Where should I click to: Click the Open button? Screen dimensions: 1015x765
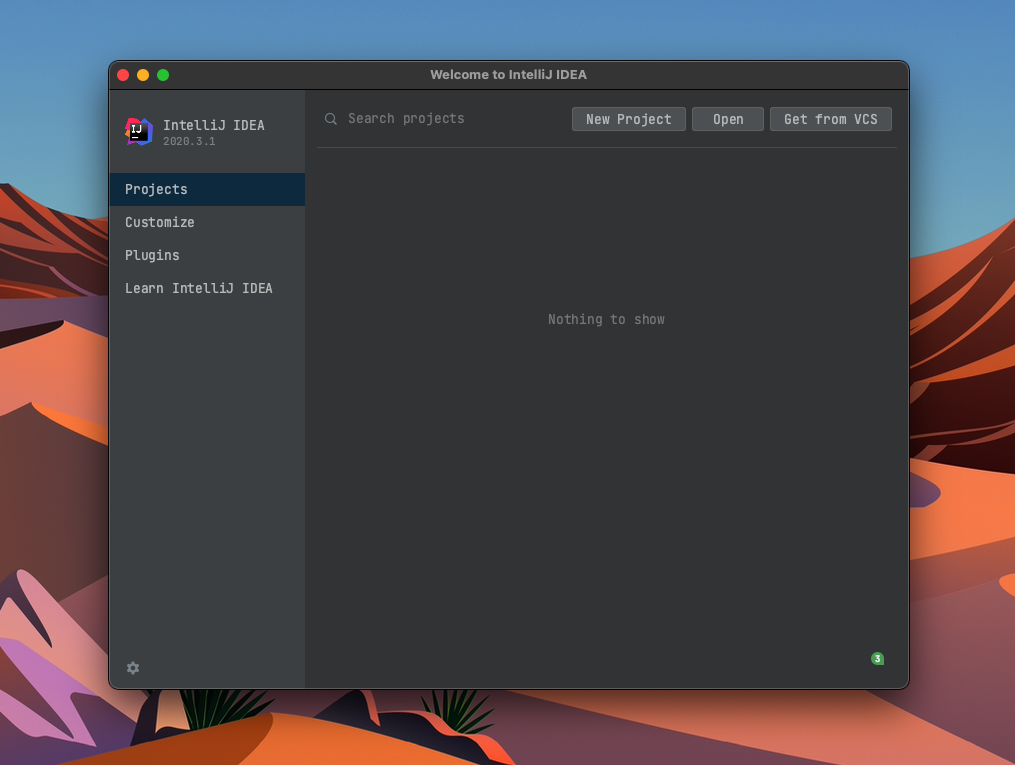(728, 119)
